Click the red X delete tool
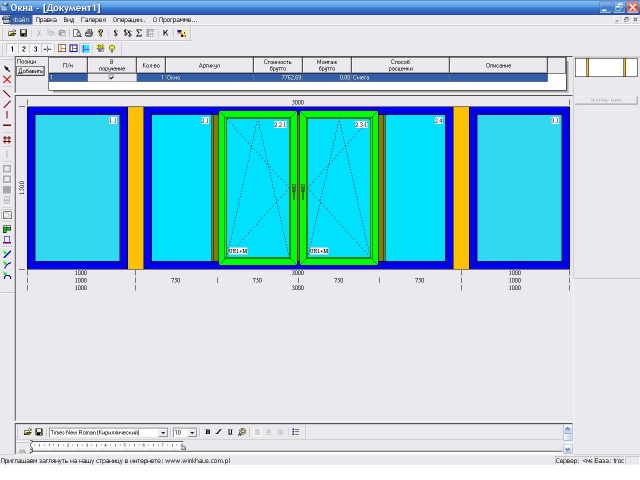 tap(7, 80)
